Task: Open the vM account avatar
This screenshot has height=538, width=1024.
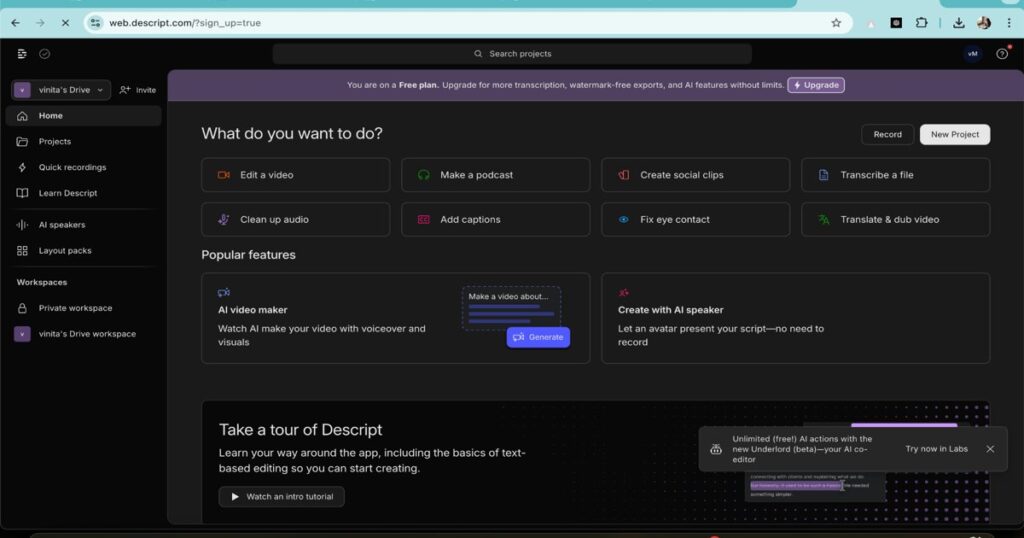Action: pyautogui.click(x=972, y=54)
